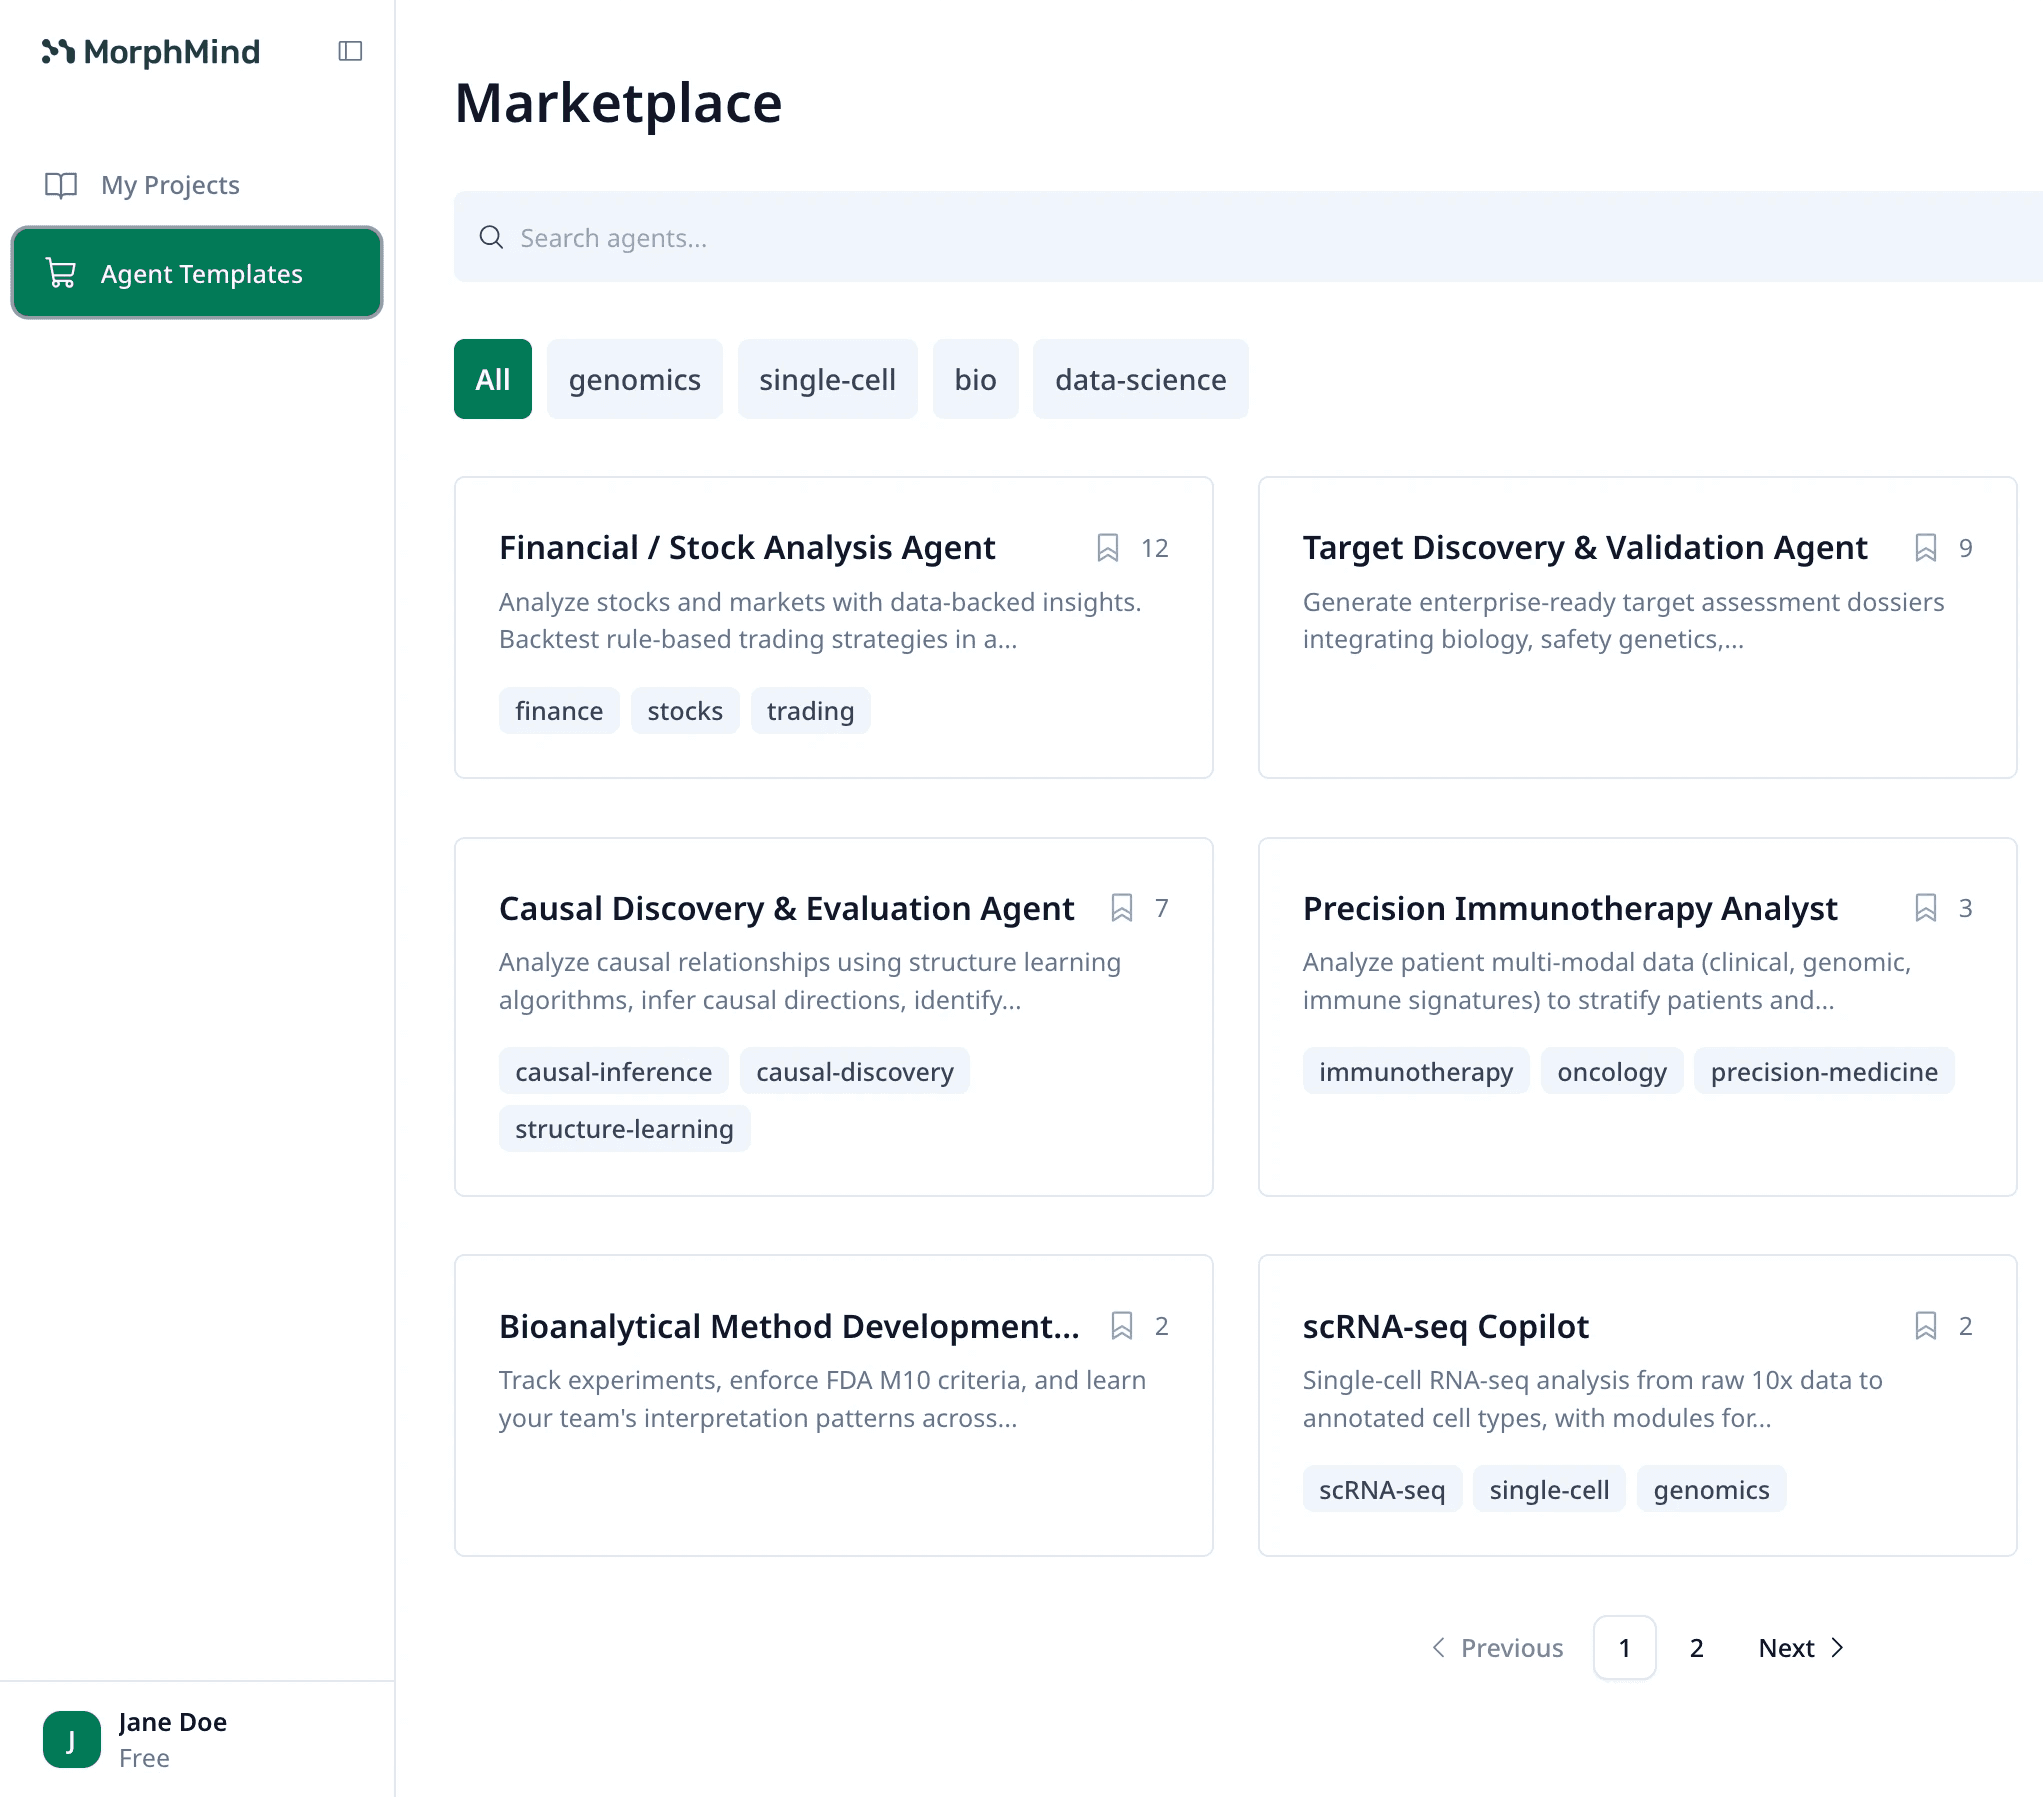The width and height of the screenshot is (2043, 1797).
Task: Collapse the sidebar panel icon
Action: 350,51
